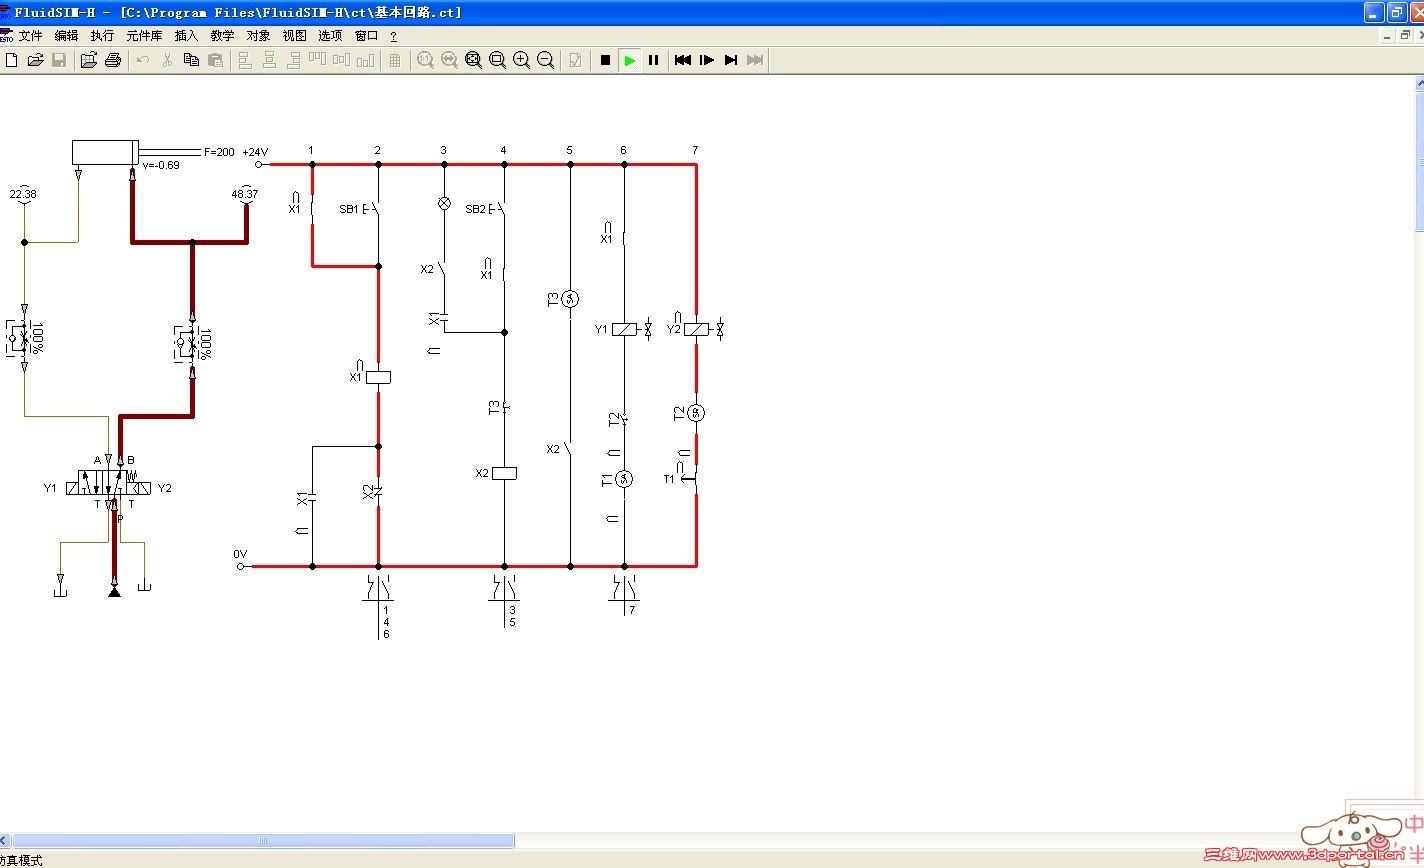Open the 窗口 menu
Viewport: 1424px width, 868px height.
(x=366, y=35)
